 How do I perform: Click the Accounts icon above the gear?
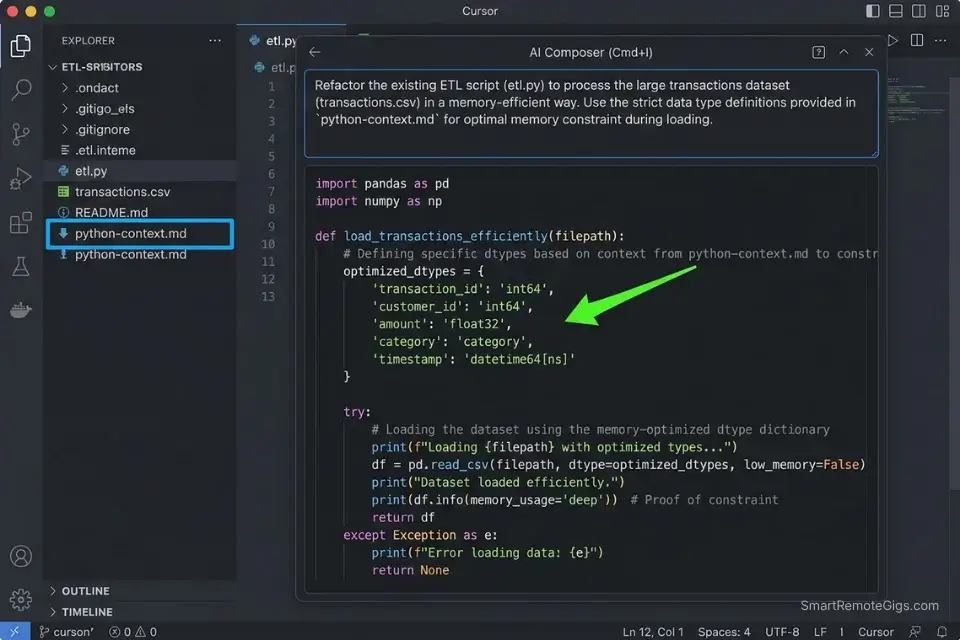(x=21, y=555)
